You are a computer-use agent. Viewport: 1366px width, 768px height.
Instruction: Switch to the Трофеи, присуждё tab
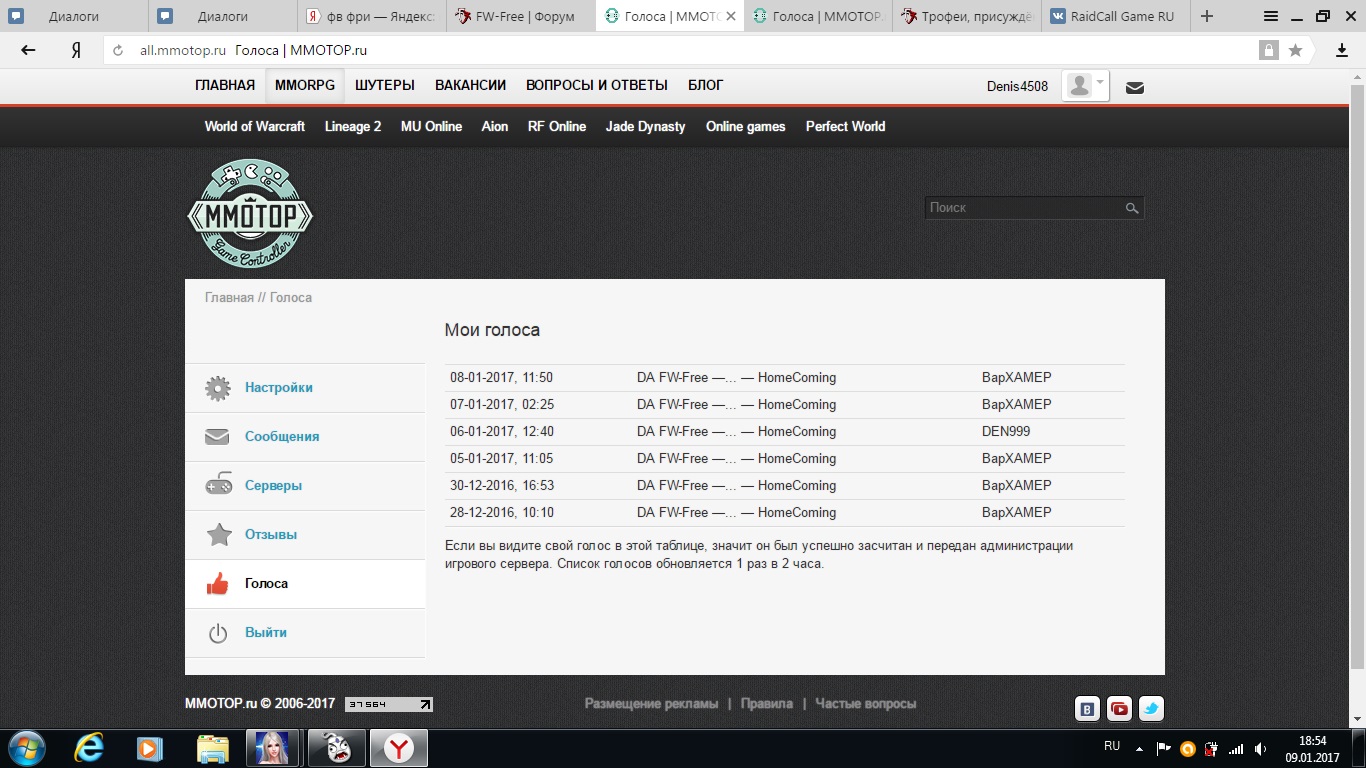click(x=967, y=16)
